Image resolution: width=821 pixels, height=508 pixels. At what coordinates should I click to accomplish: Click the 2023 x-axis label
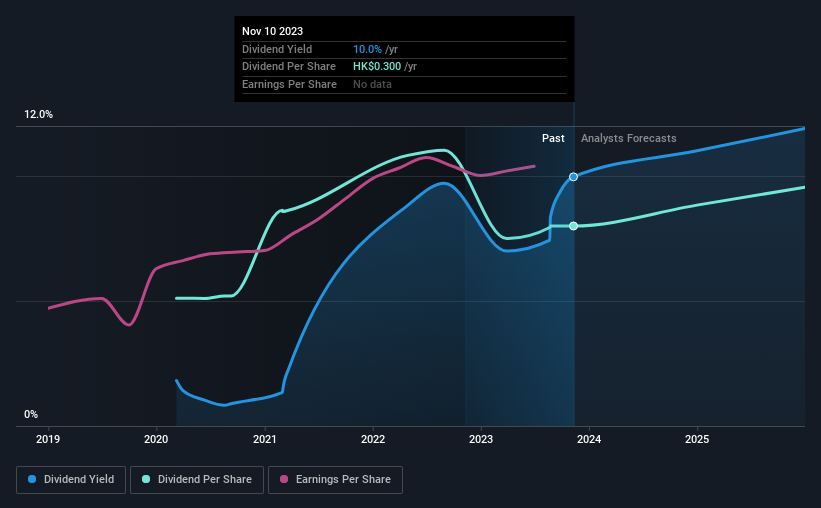[481, 439]
